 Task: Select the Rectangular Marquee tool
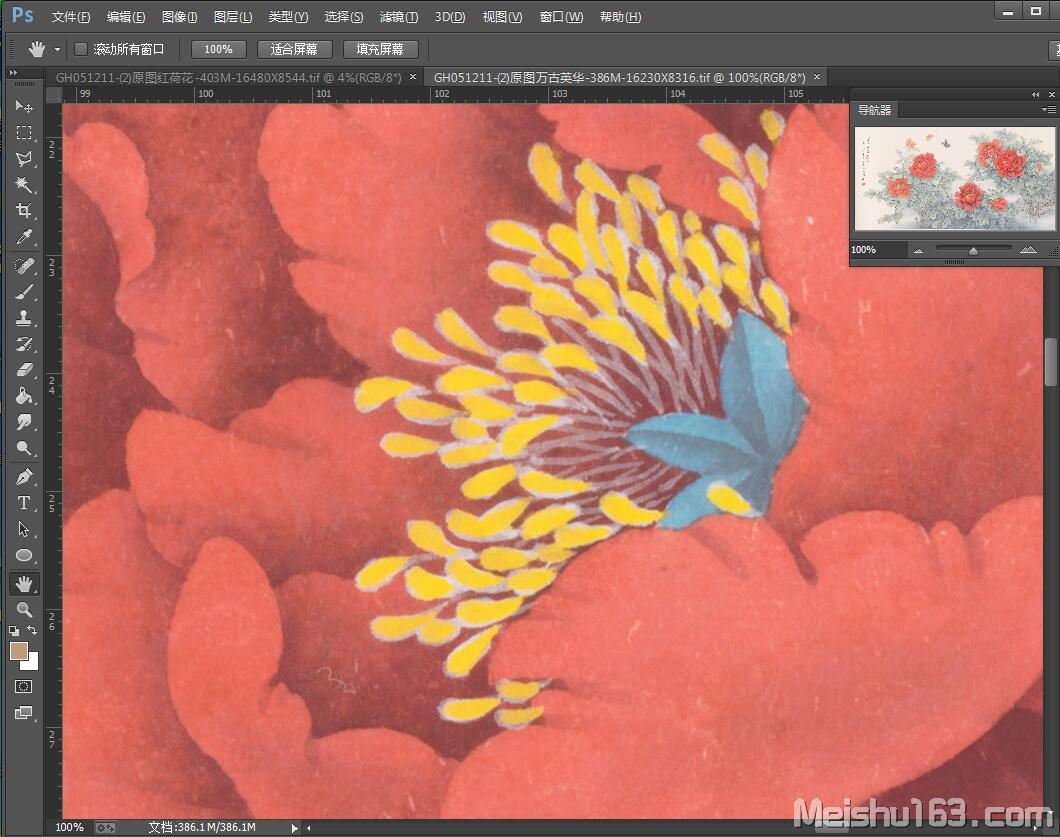[x=24, y=133]
